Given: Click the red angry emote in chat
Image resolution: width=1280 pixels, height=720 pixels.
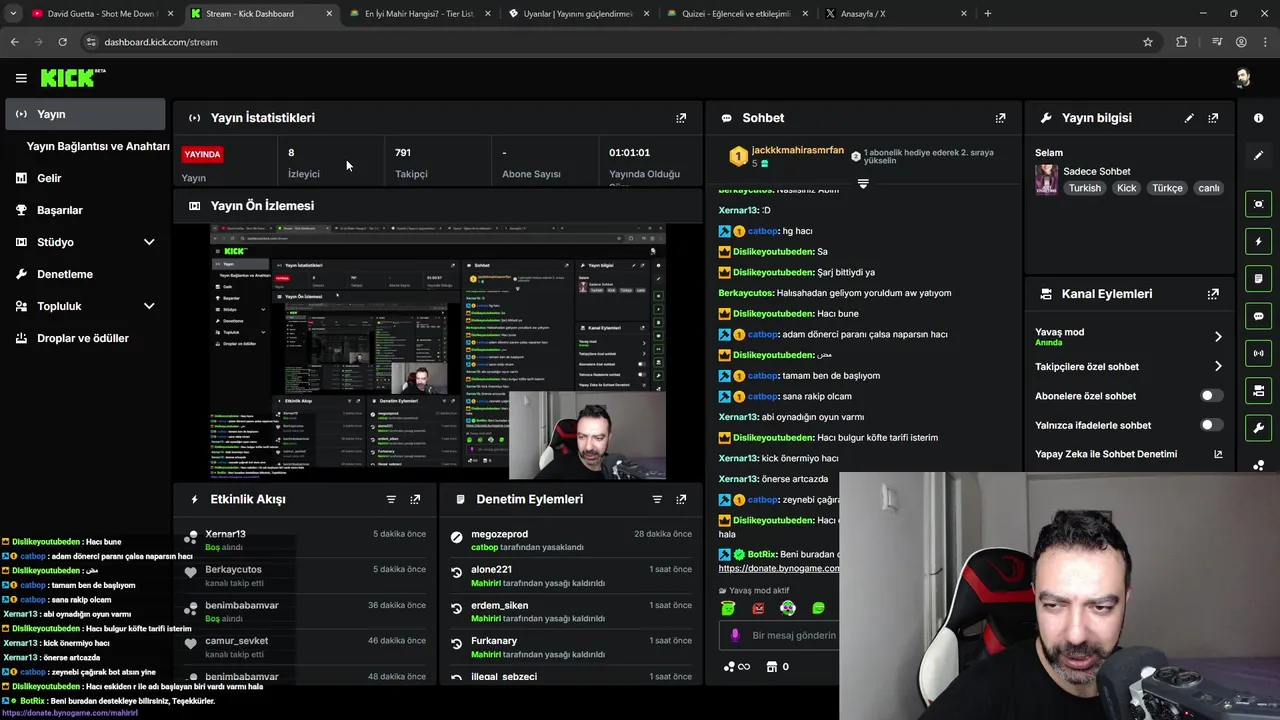Looking at the screenshot, I should pyautogui.click(x=758, y=608).
